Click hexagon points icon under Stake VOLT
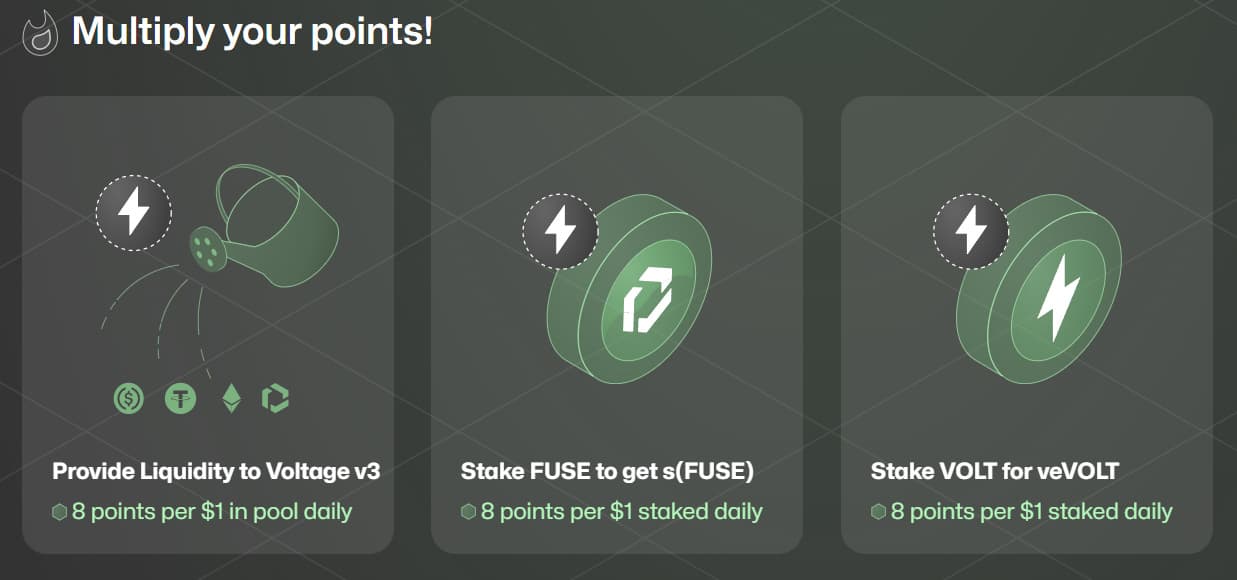 (879, 512)
